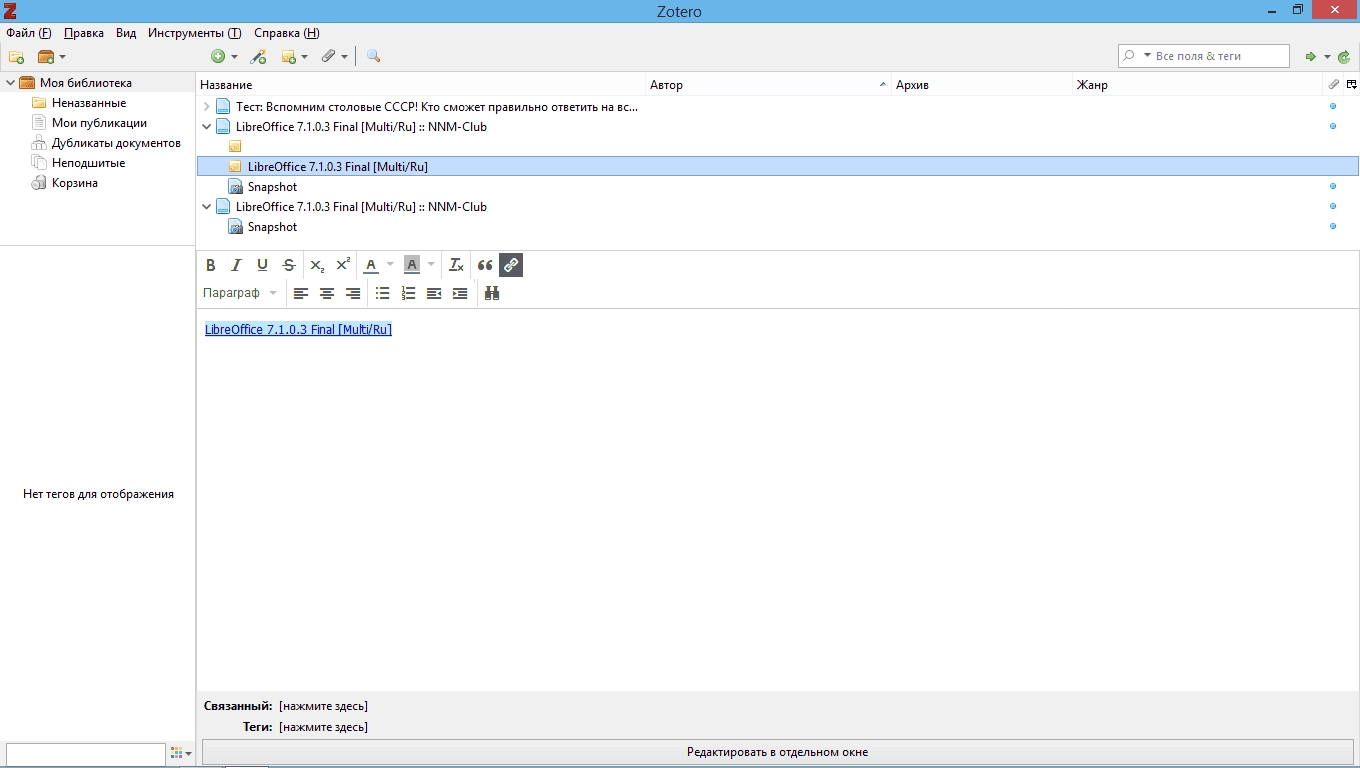Open the Корзина trash
The image size is (1360, 768).
coord(75,183)
